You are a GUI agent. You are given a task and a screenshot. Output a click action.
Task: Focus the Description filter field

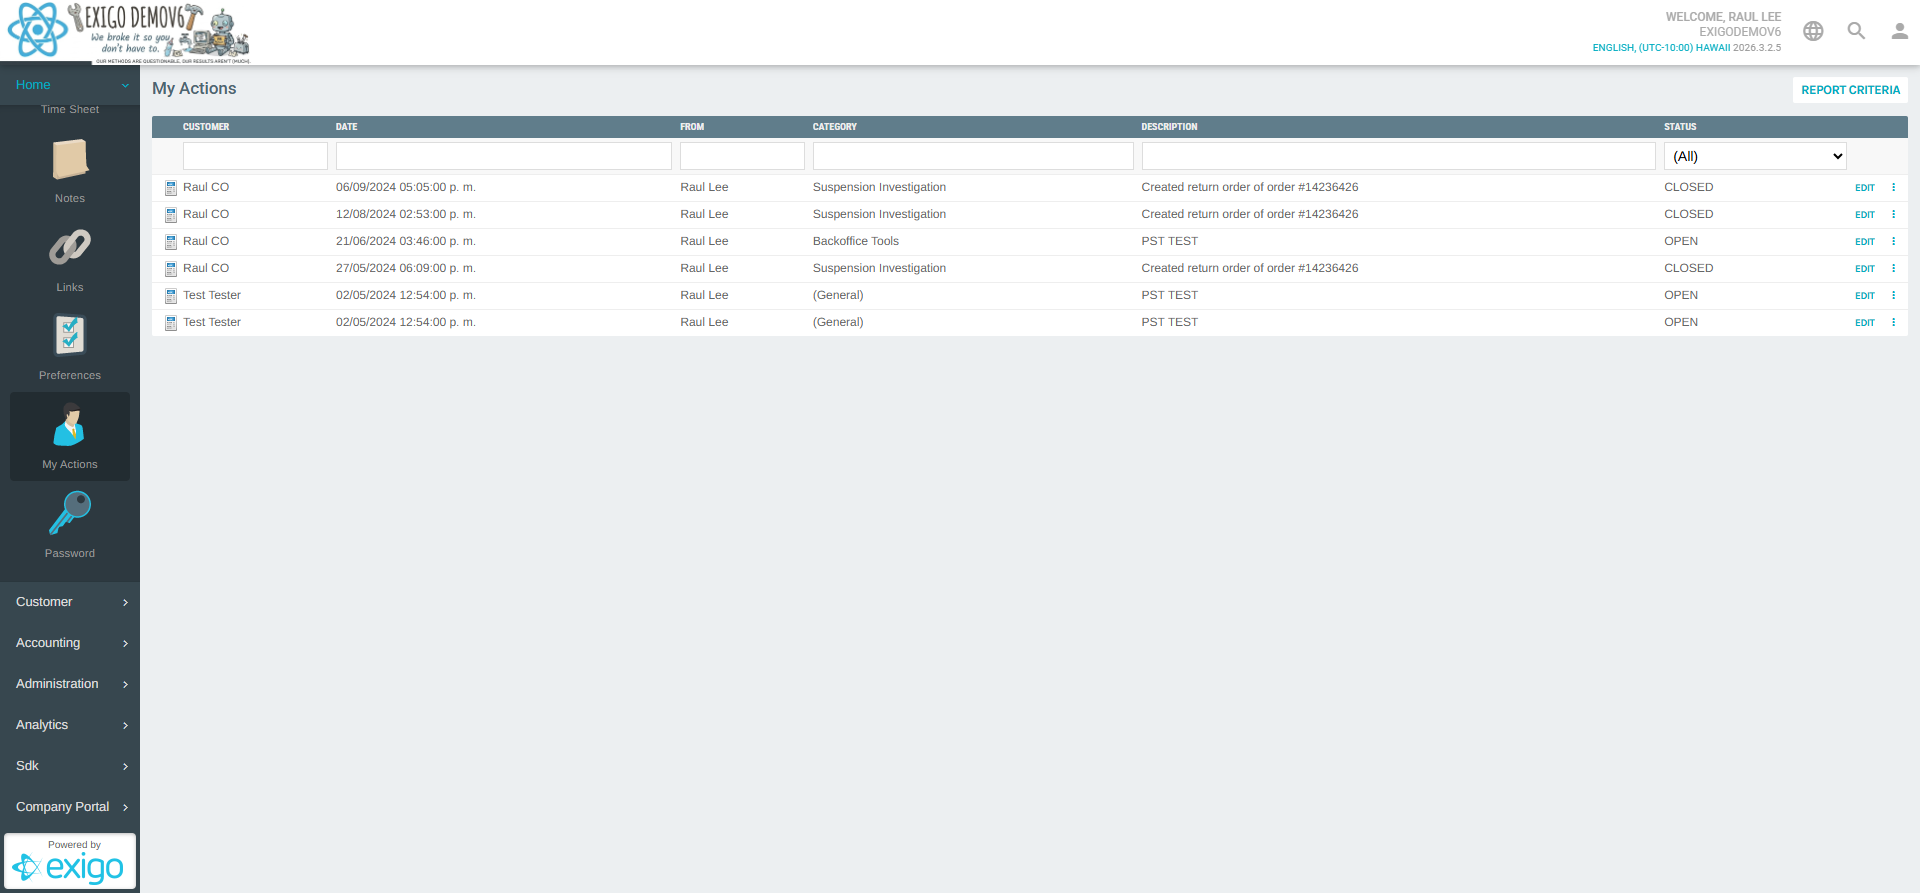point(1398,156)
